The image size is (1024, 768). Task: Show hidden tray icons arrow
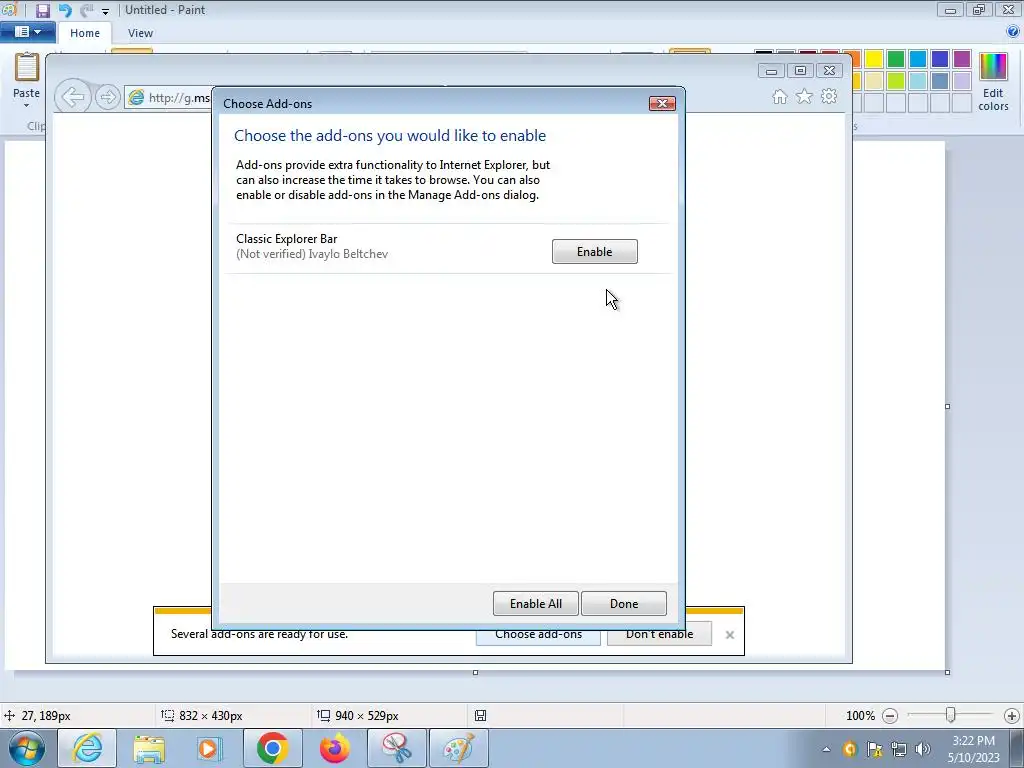[826, 750]
